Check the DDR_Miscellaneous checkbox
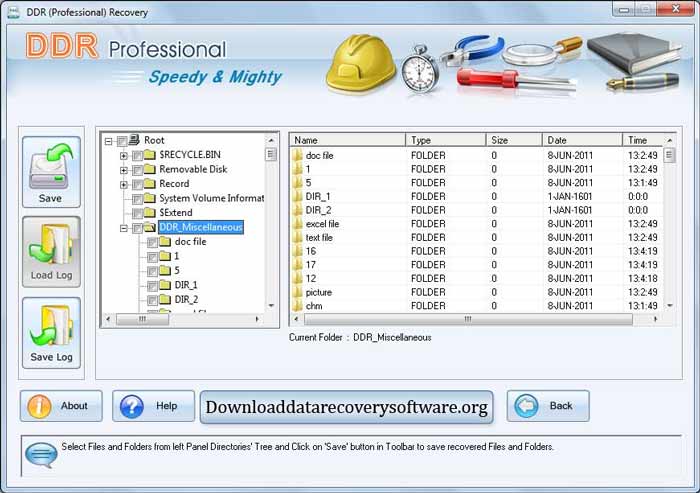 [x=138, y=228]
